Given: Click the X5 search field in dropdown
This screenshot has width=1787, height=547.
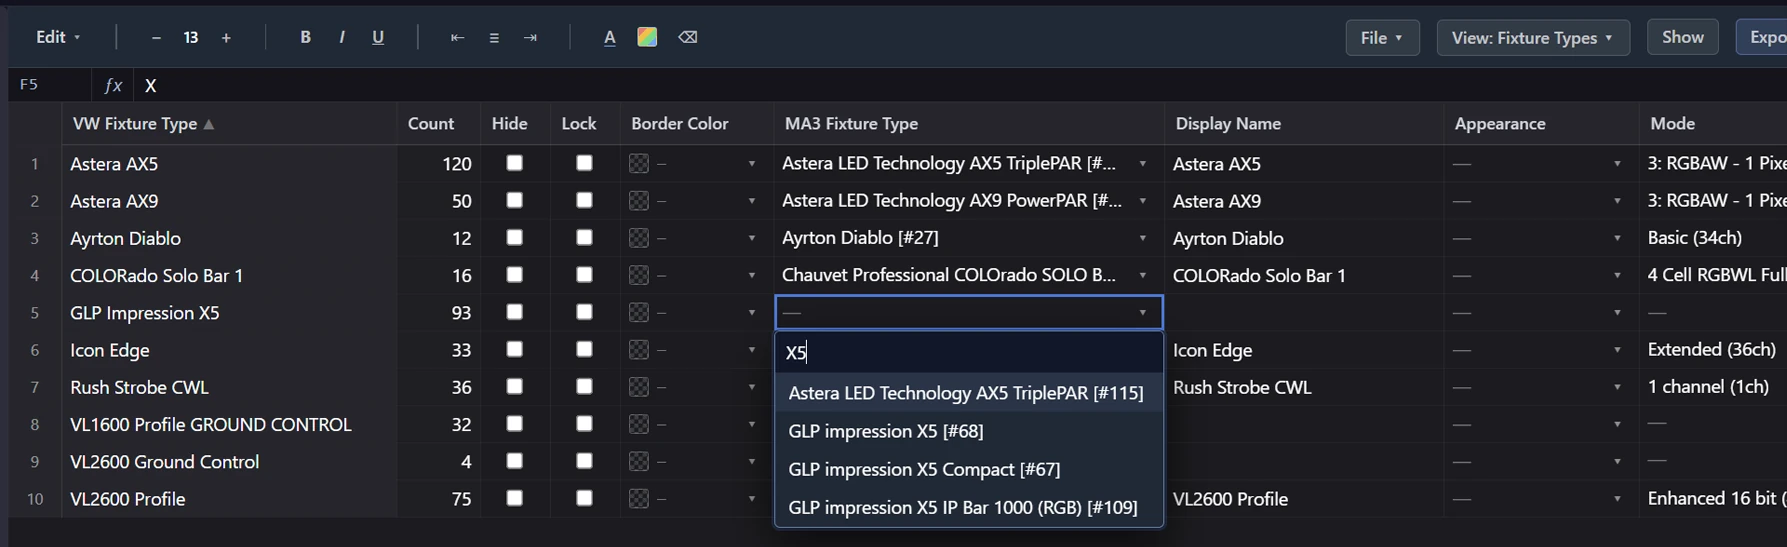Looking at the screenshot, I should 969,352.
